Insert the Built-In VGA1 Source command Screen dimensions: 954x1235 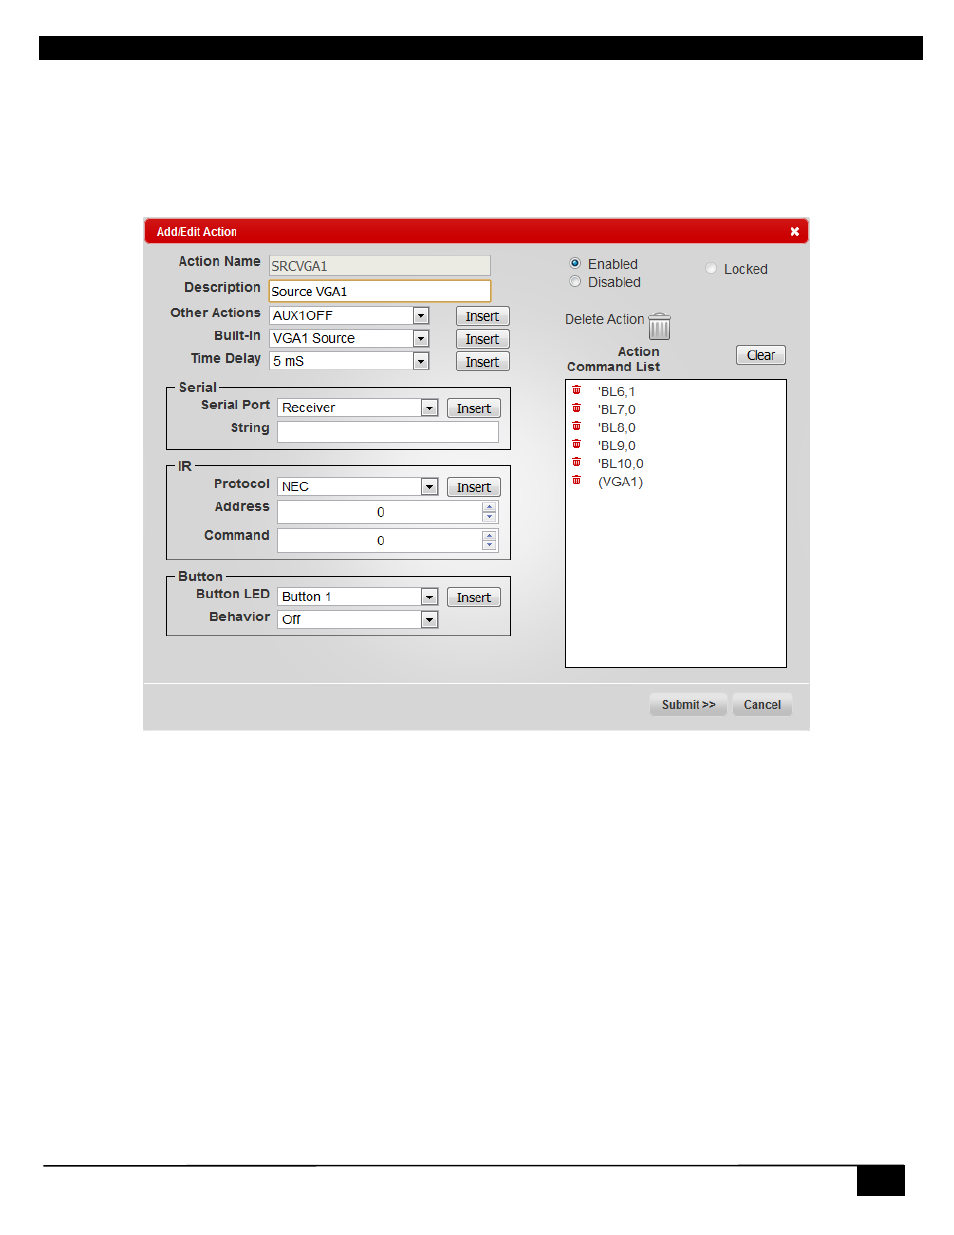click(482, 339)
